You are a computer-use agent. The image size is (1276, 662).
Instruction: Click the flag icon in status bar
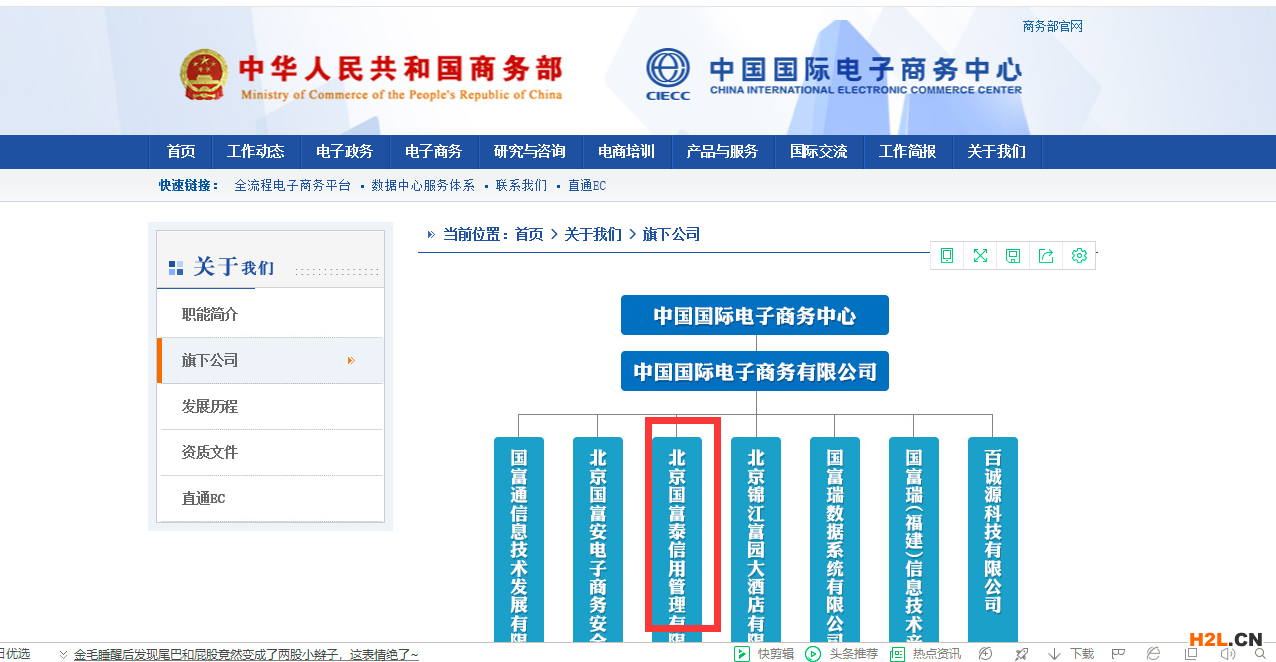click(1119, 654)
